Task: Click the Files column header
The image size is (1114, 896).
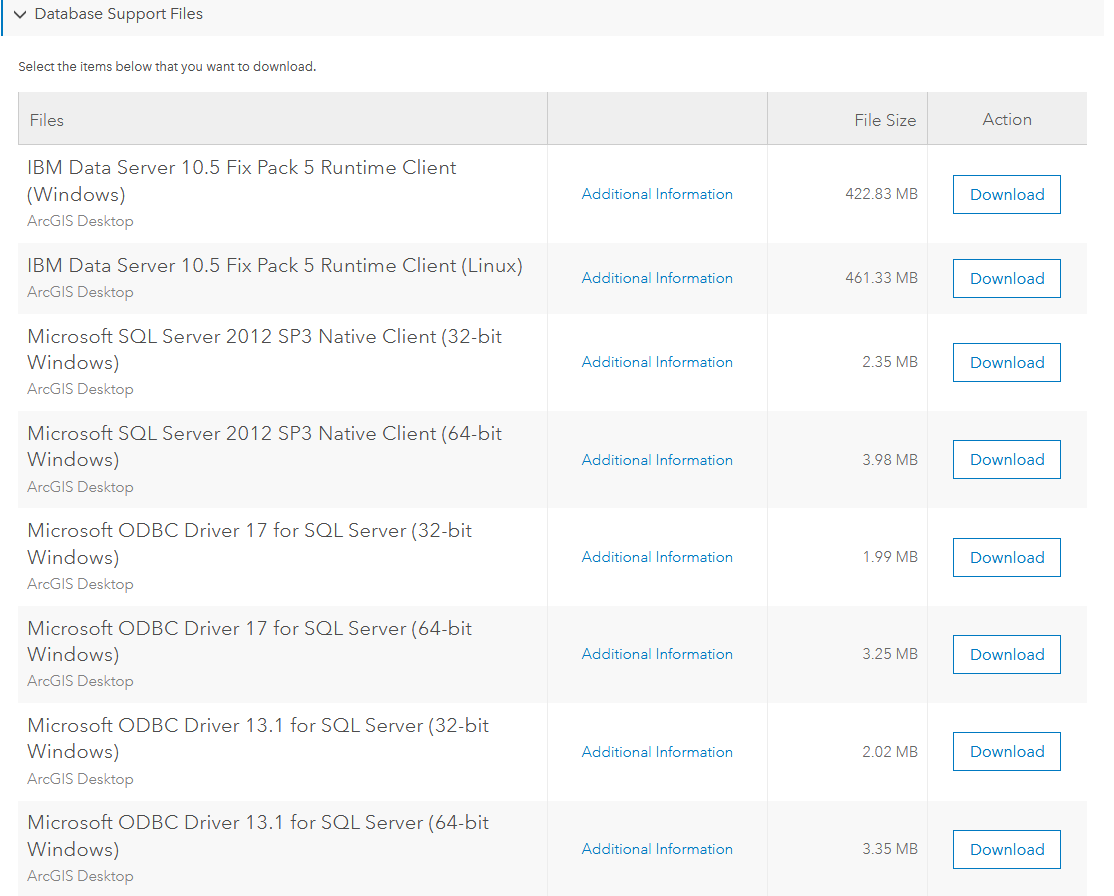Action: [x=46, y=119]
